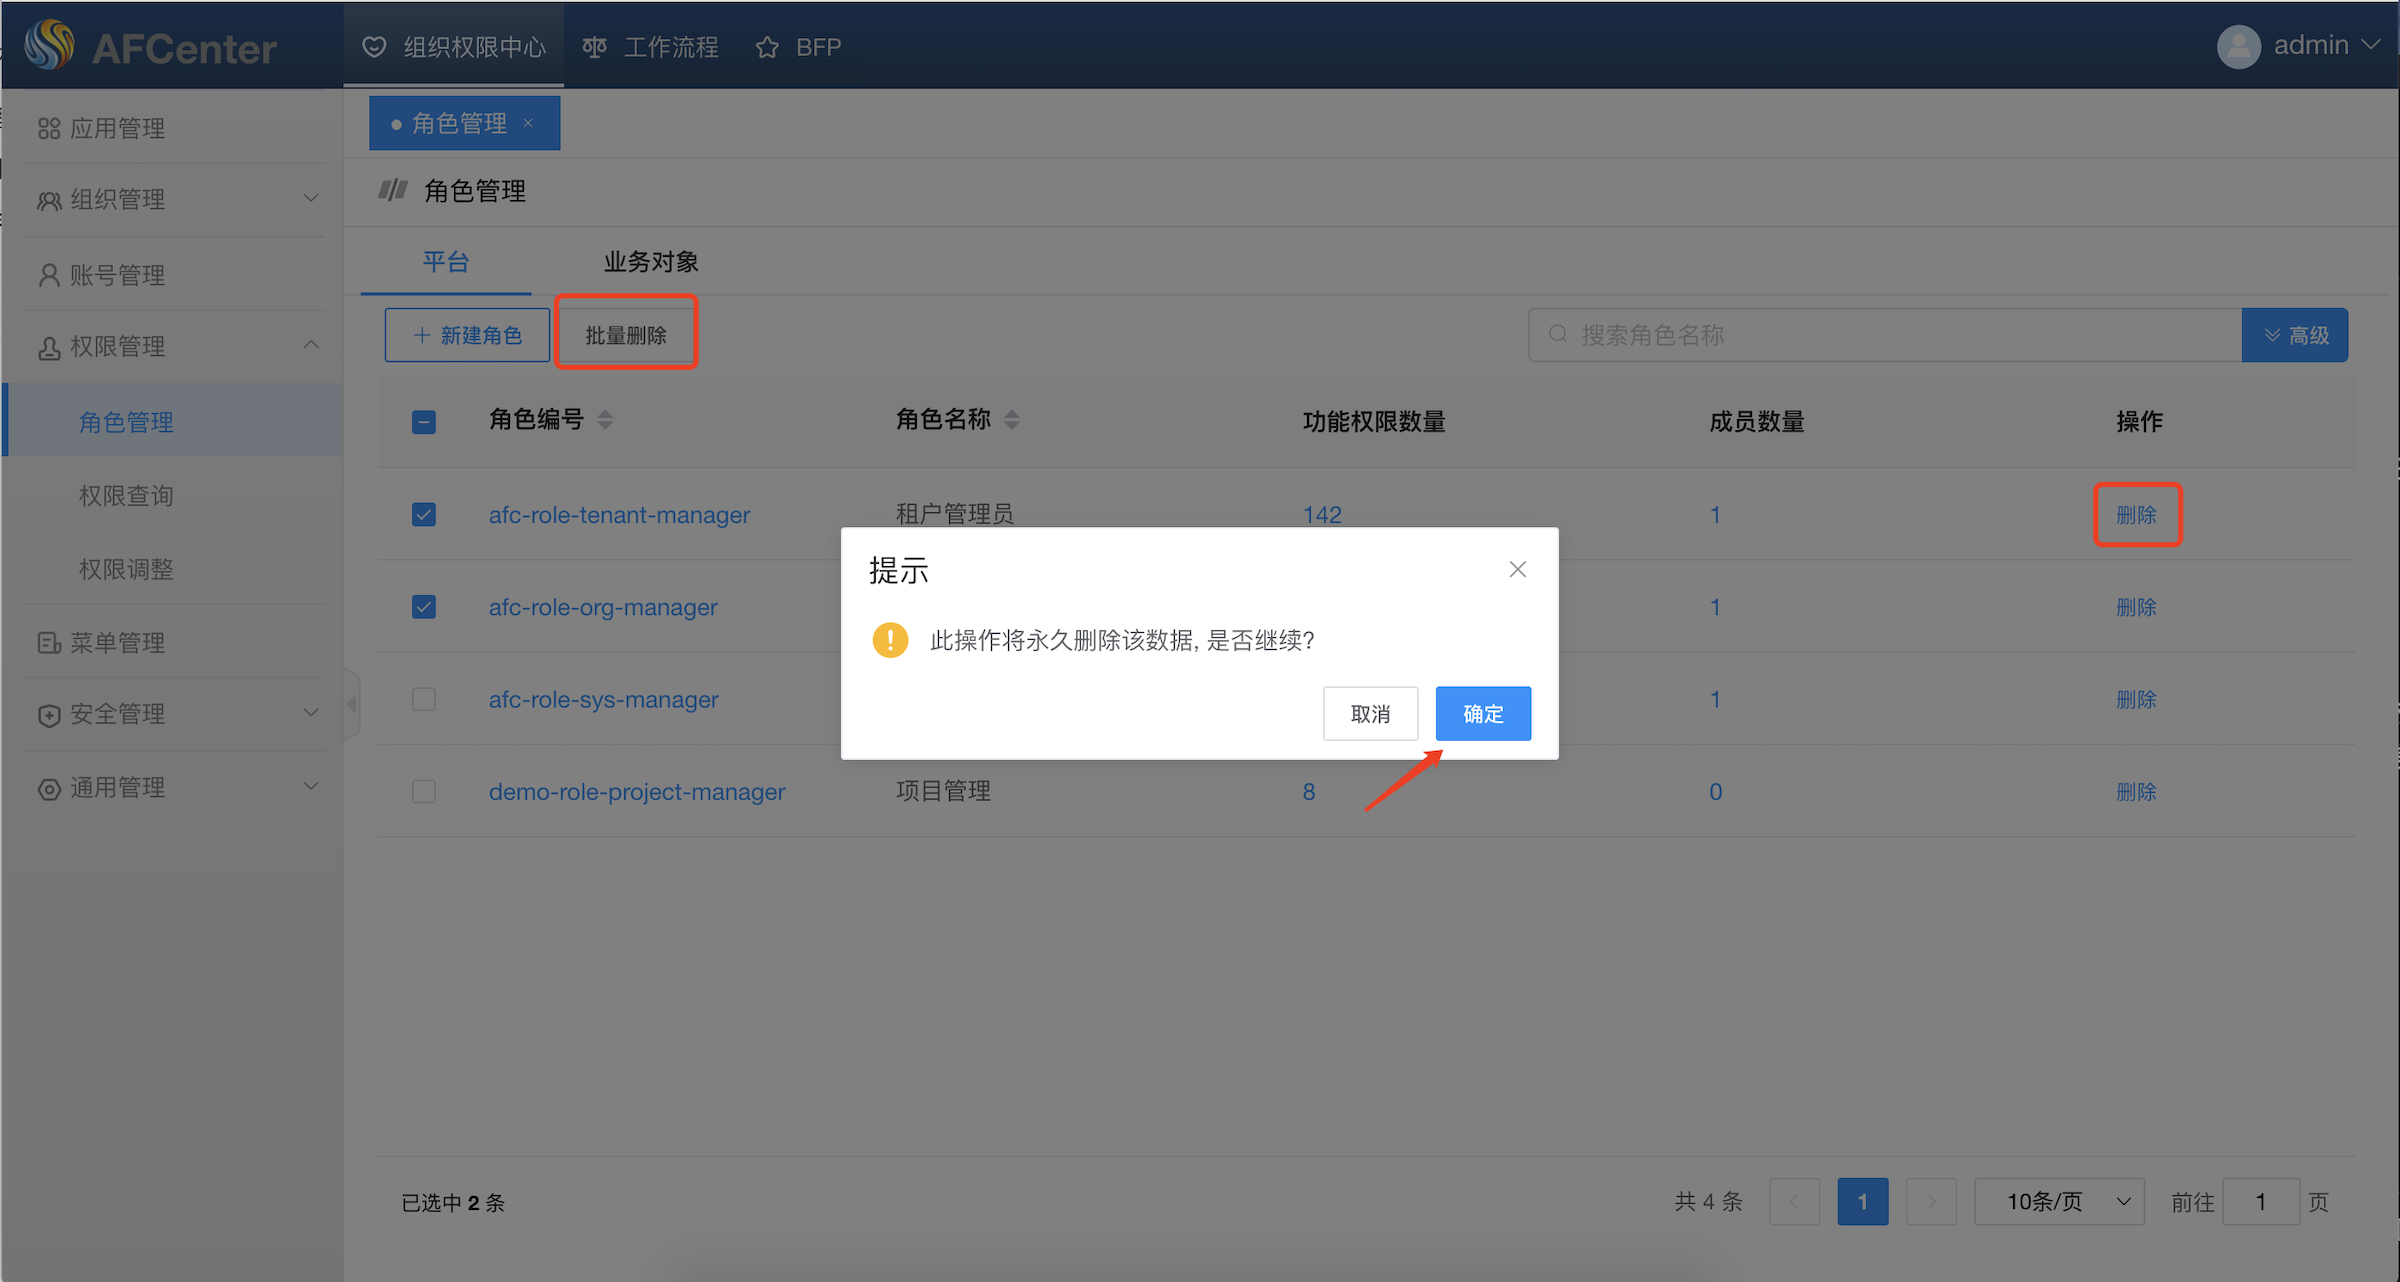Click the sort arrows beside 角色编号
2400x1282 pixels.
[x=605, y=420]
